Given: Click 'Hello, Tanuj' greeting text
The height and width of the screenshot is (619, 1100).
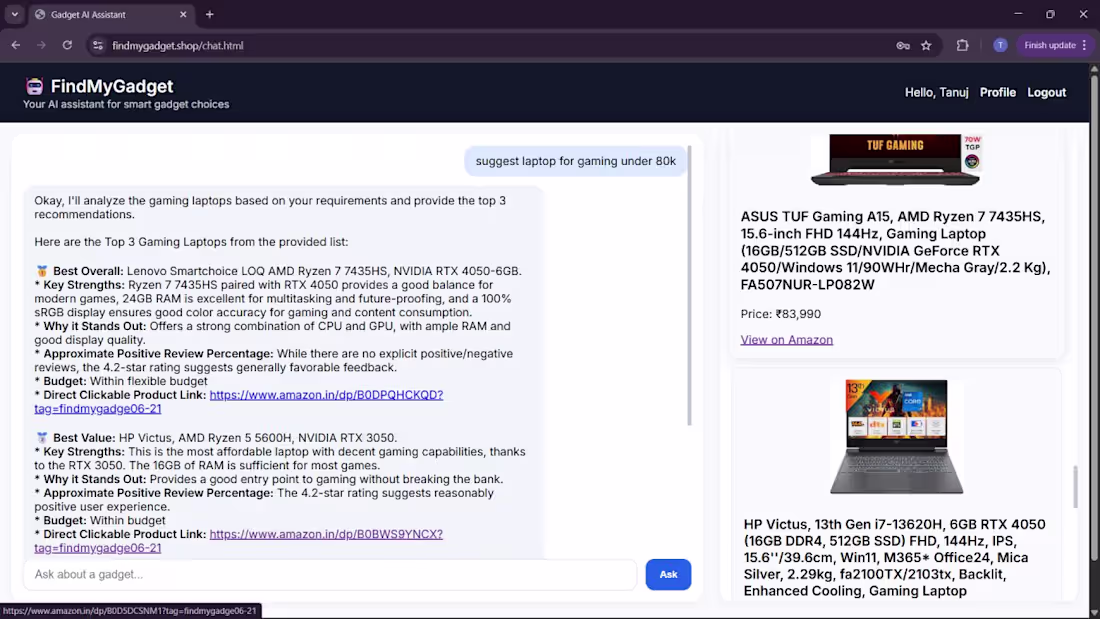Looking at the screenshot, I should [936, 93].
